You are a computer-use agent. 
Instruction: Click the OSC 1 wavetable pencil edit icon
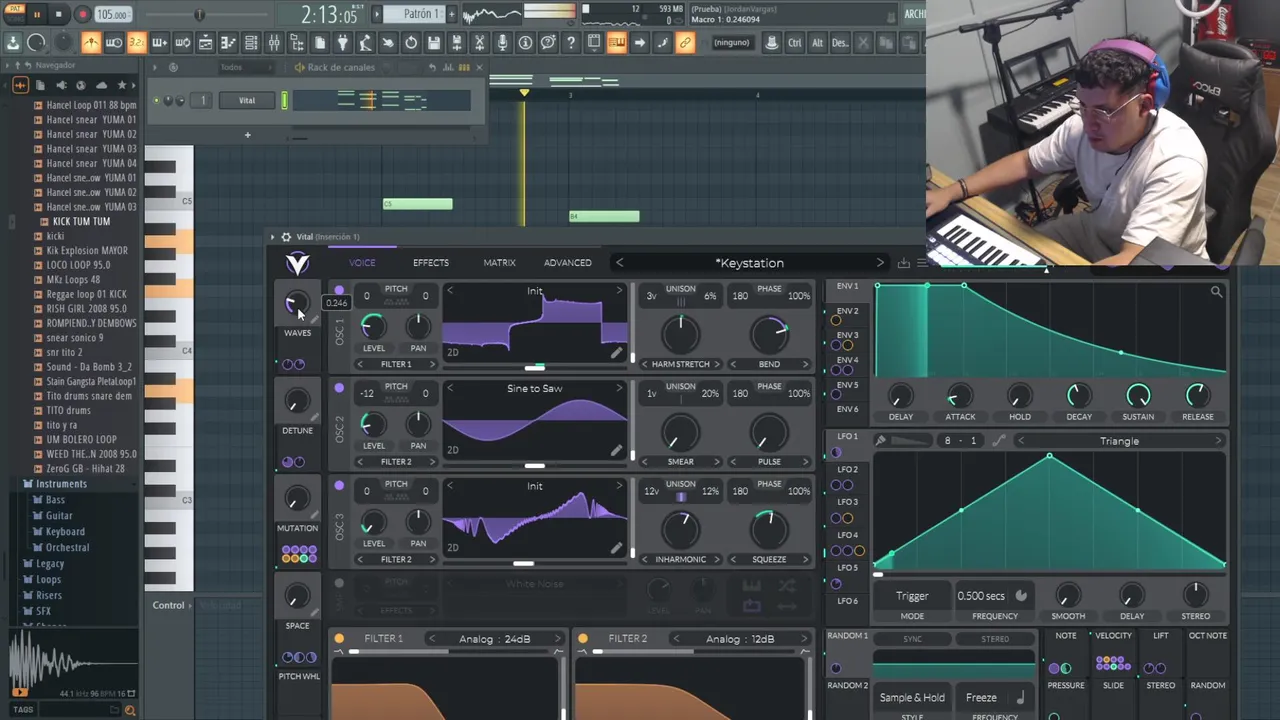click(x=616, y=353)
